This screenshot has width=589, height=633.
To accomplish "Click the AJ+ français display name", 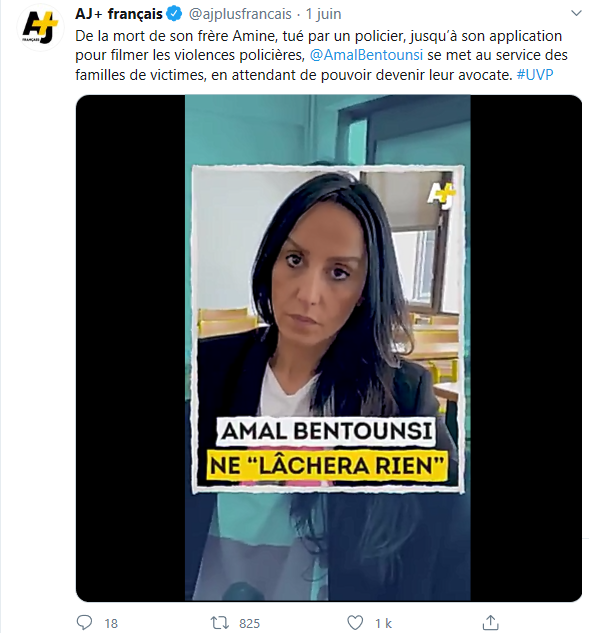I will [119, 14].
